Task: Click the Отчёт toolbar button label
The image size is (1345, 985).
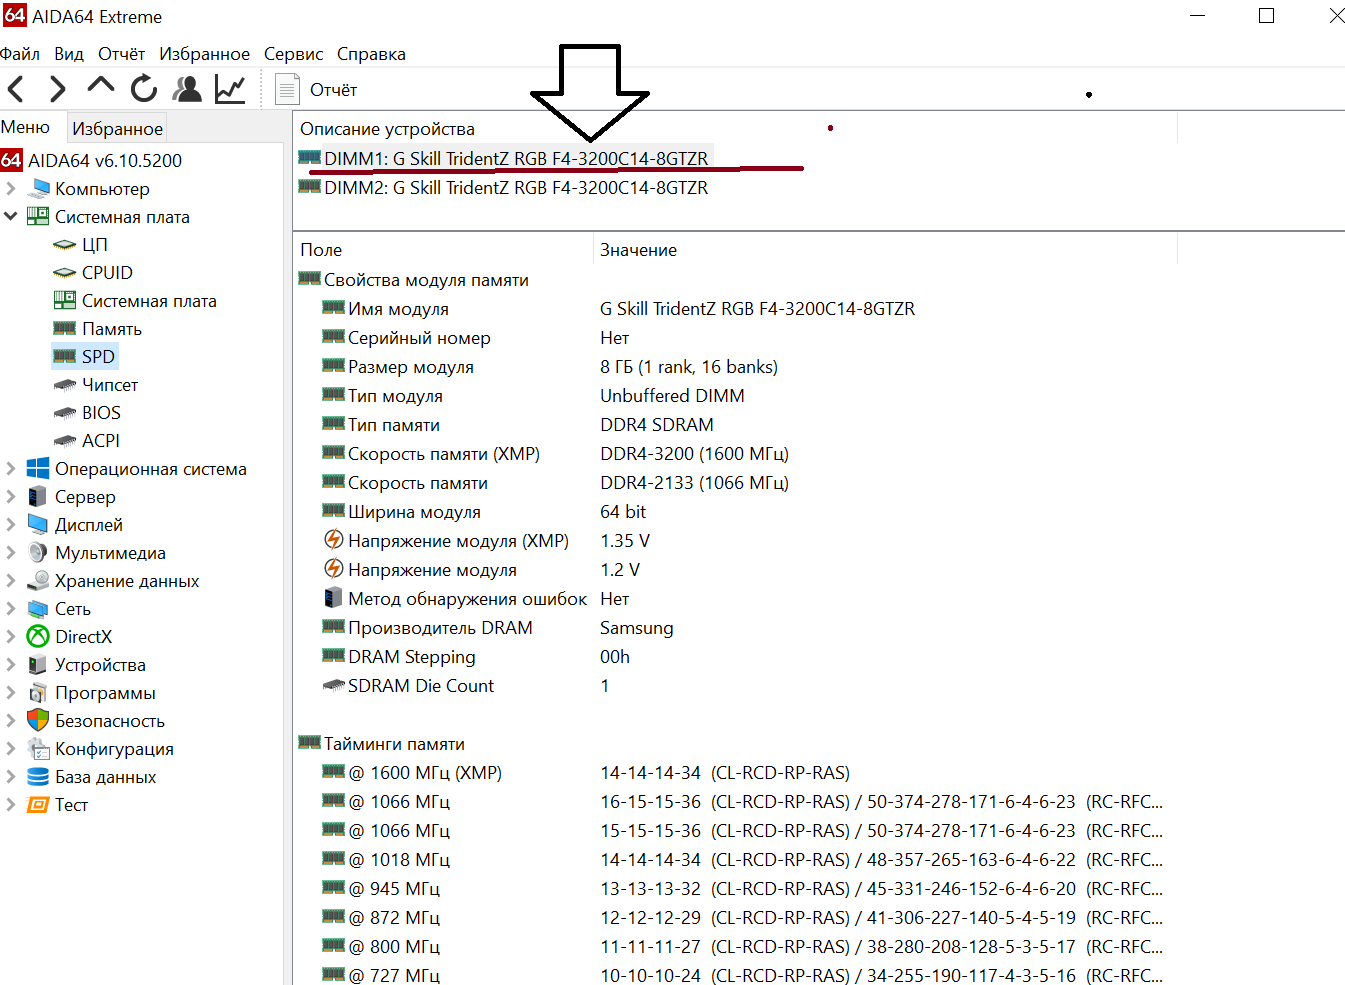Action: (333, 90)
